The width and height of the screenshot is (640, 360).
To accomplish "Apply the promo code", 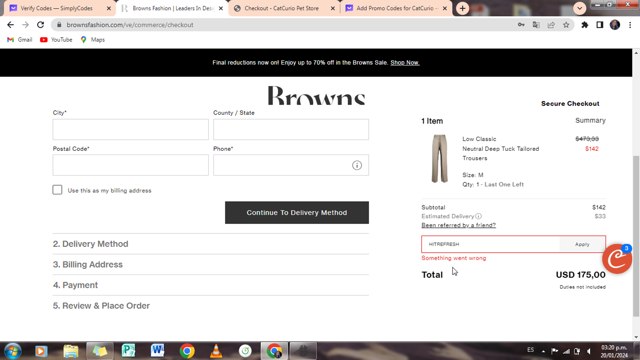I will pyautogui.click(x=582, y=244).
